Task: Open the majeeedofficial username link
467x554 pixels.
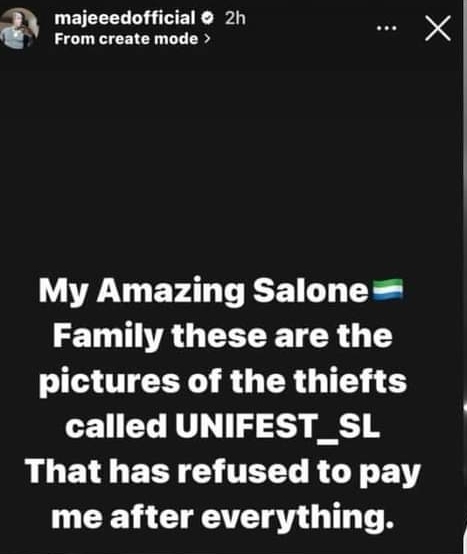Action: (x=124, y=18)
